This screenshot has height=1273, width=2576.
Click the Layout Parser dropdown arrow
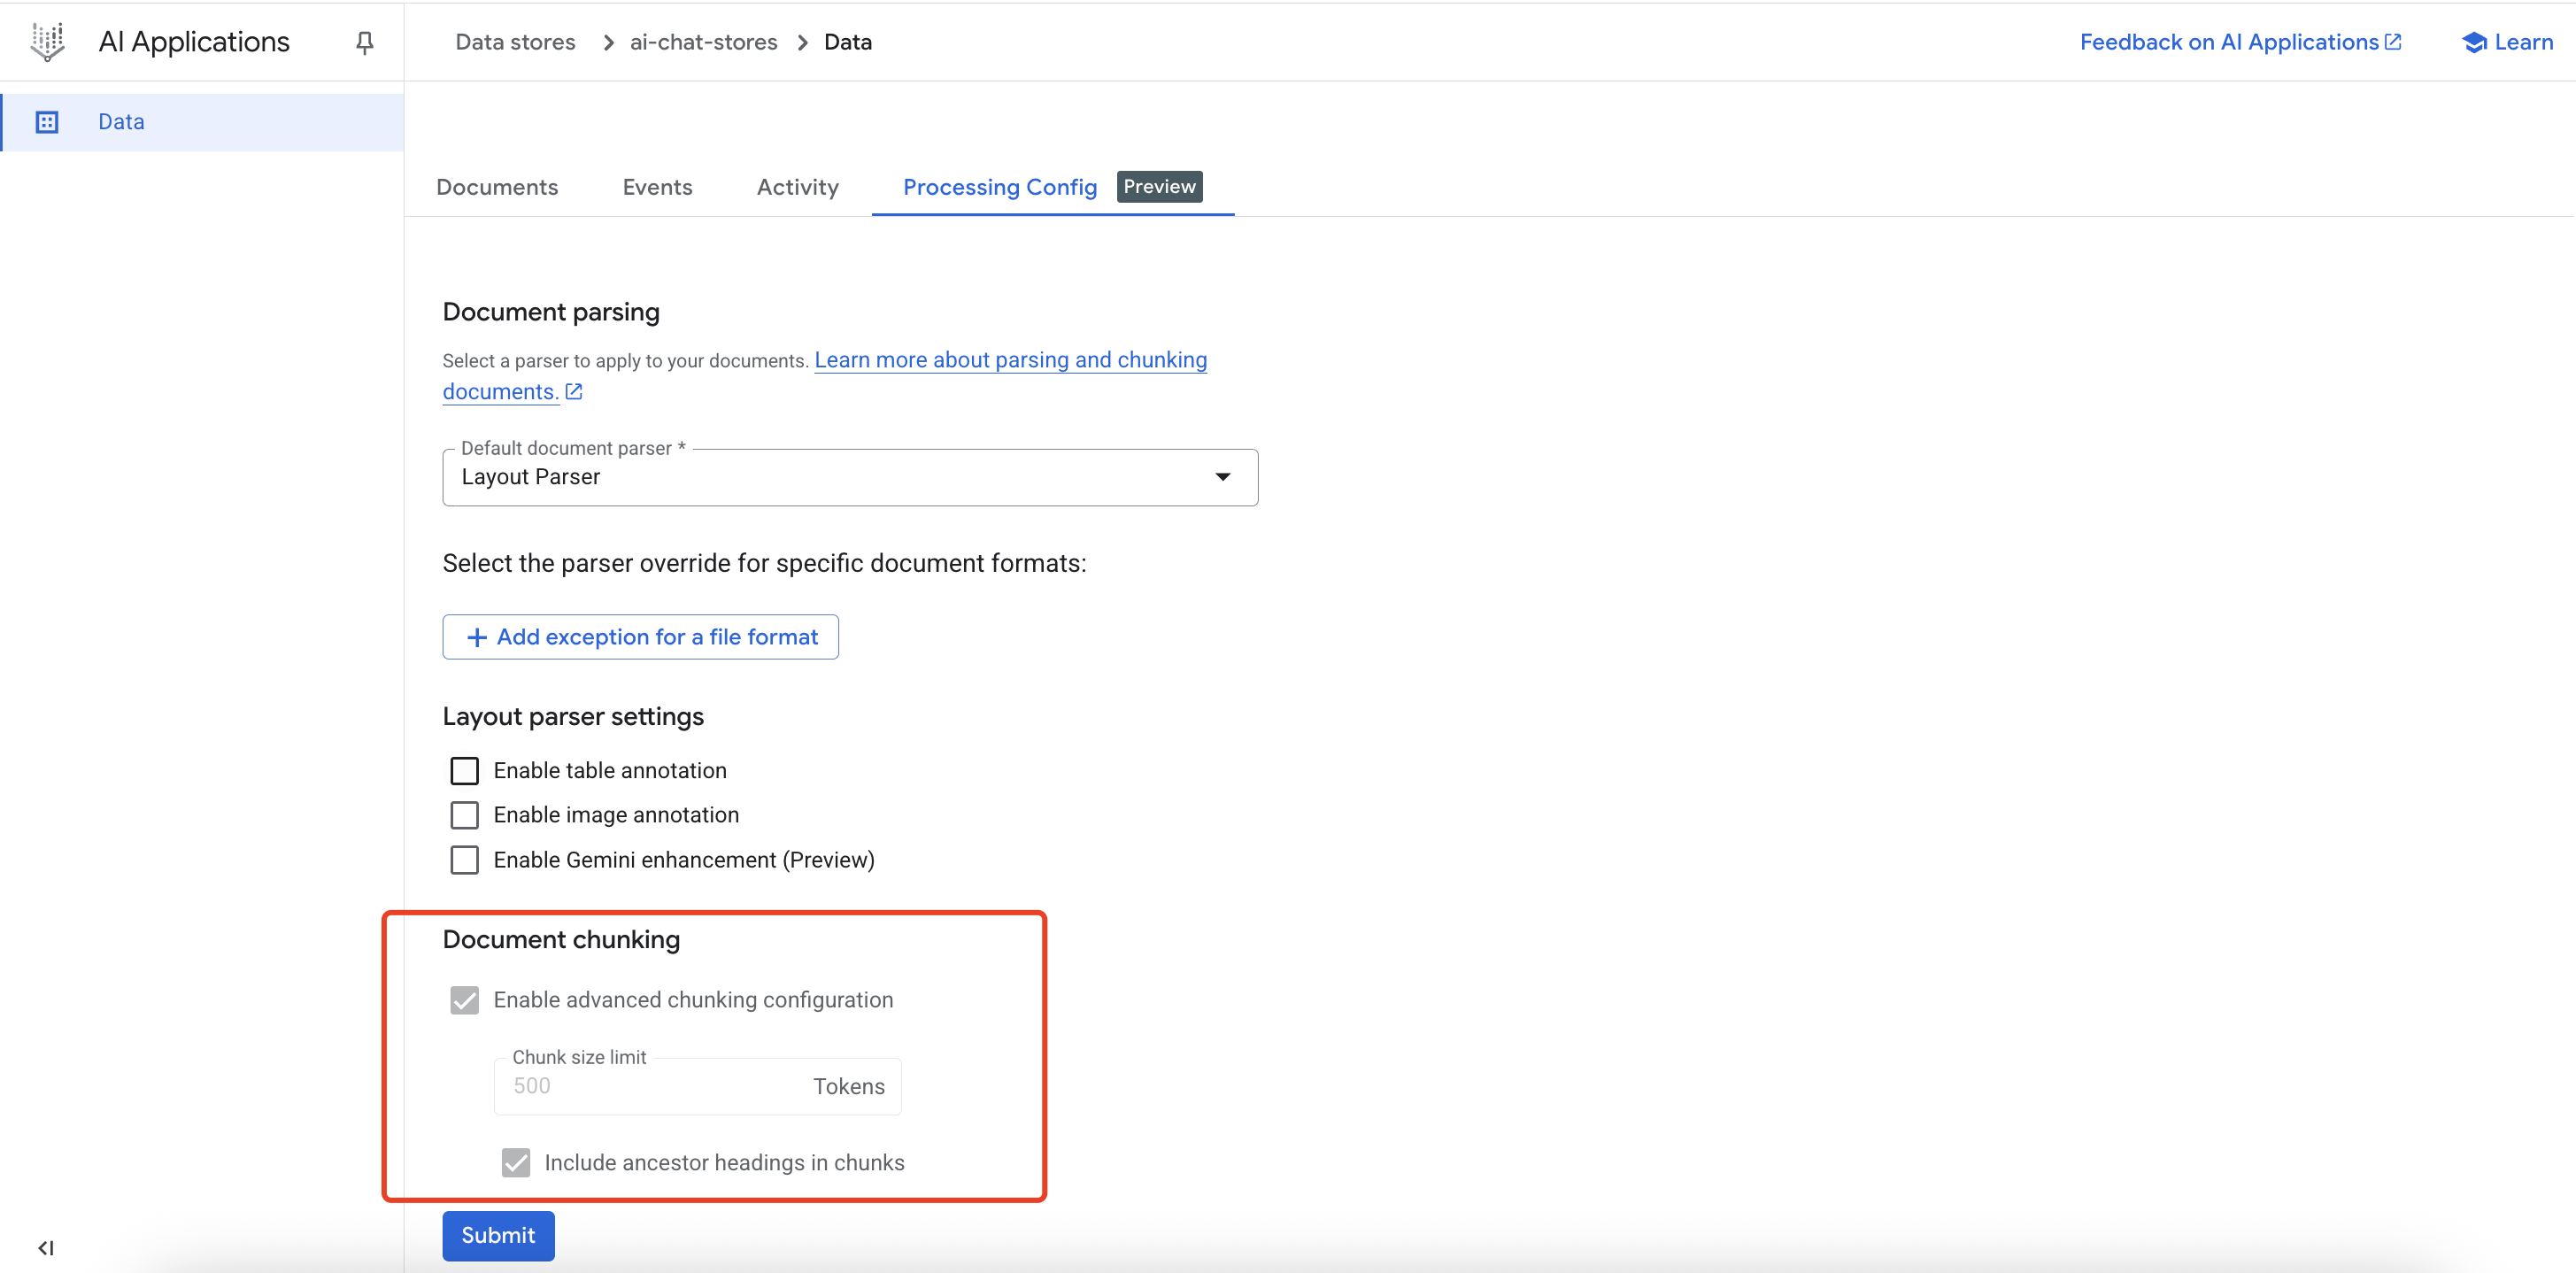click(x=1222, y=477)
